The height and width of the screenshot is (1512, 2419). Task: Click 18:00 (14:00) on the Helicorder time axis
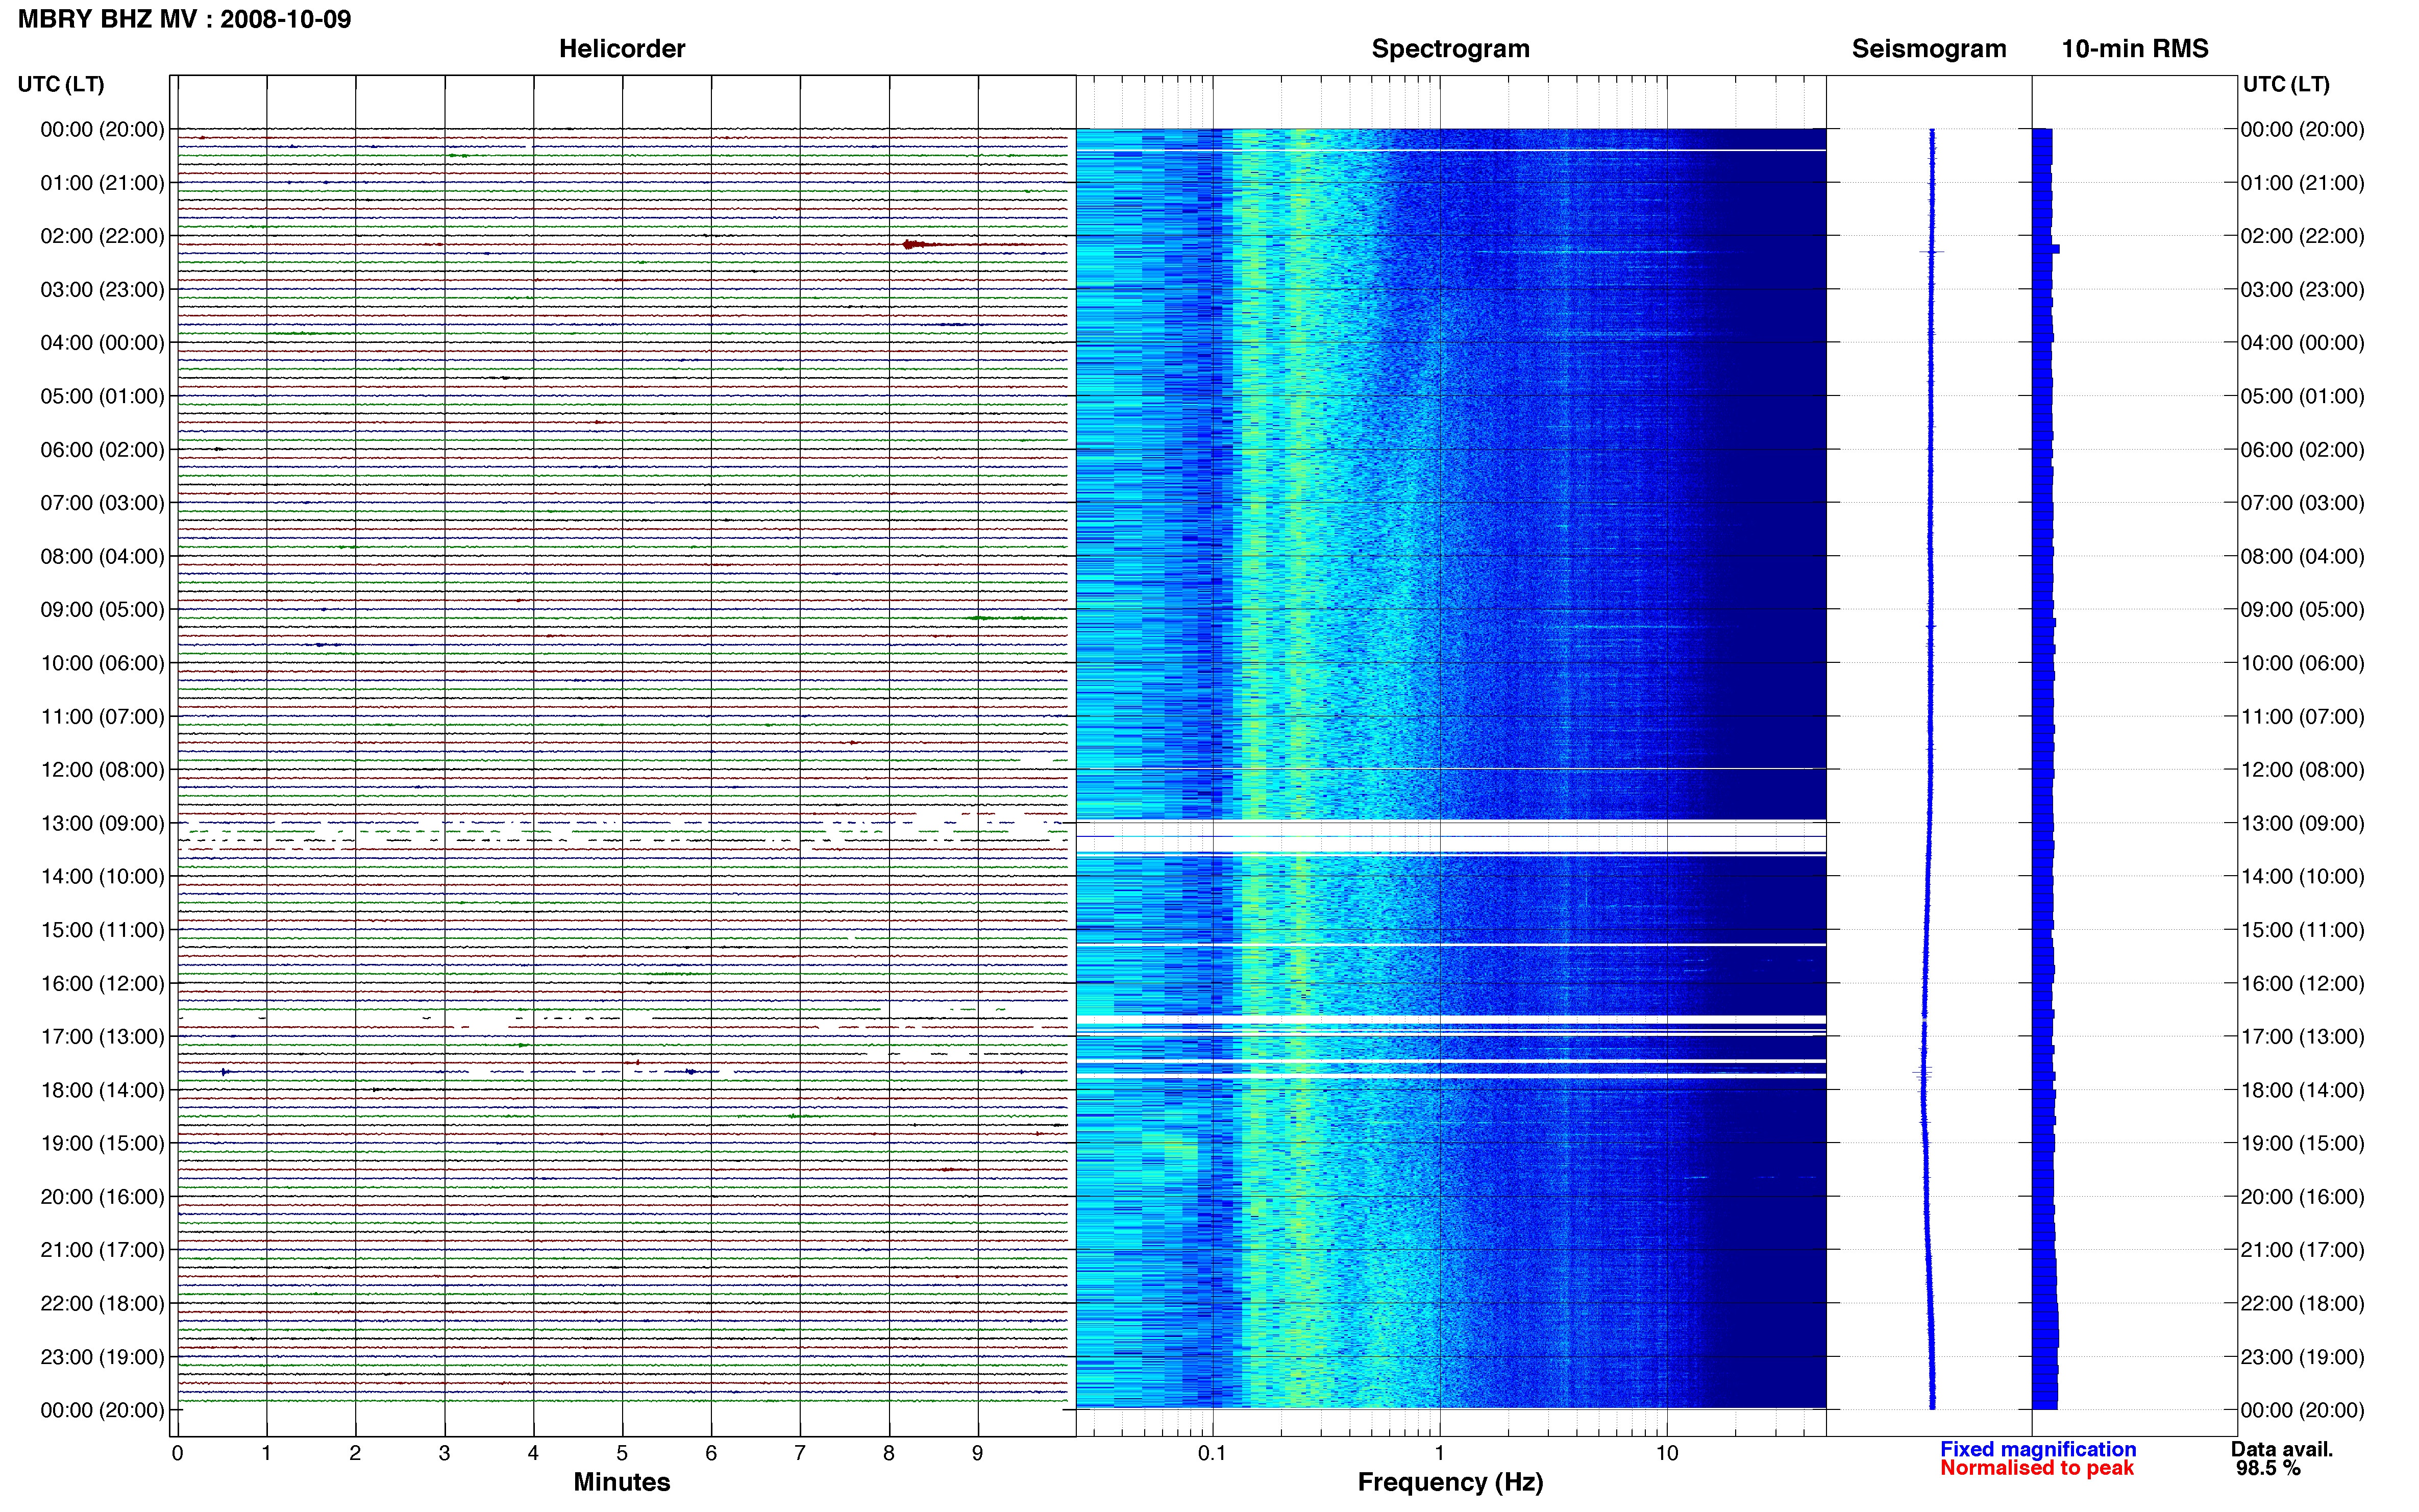click(102, 1090)
